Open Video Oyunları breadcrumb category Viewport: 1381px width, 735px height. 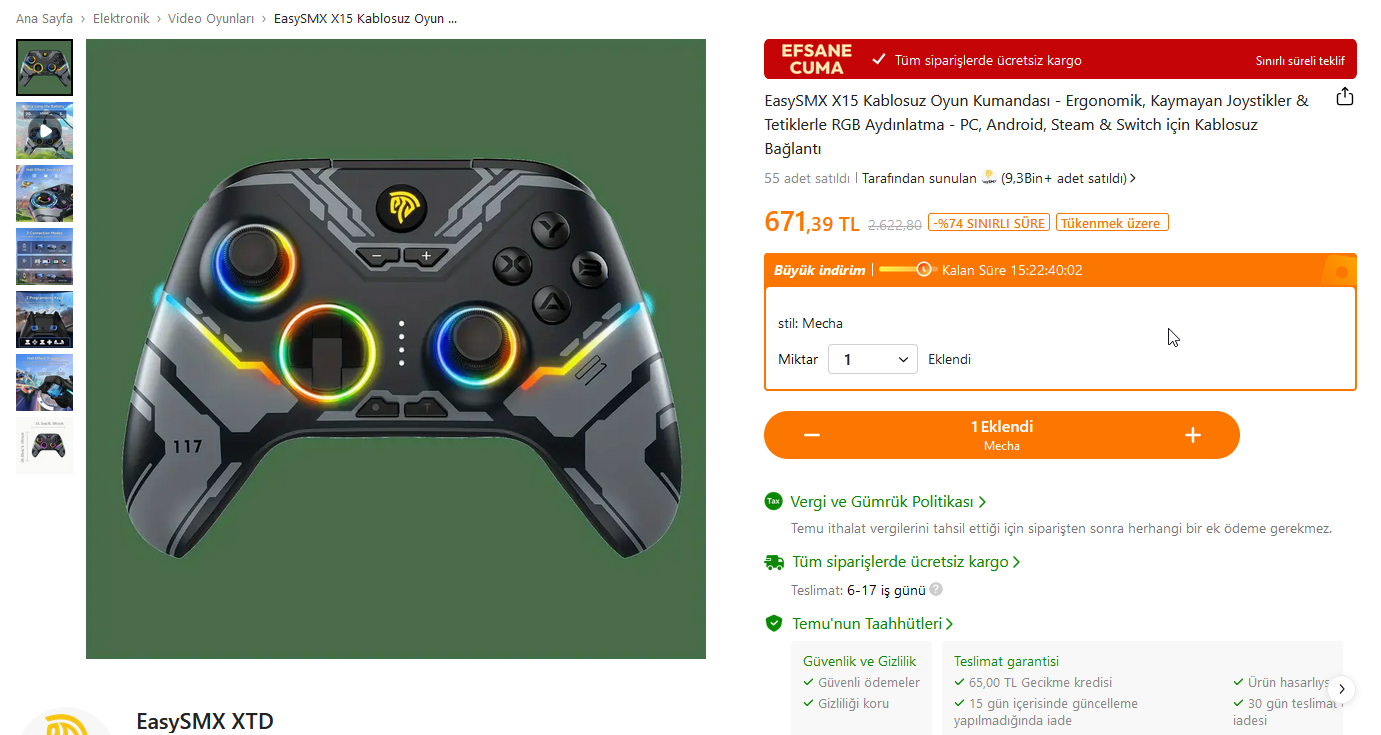coord(211,18)
